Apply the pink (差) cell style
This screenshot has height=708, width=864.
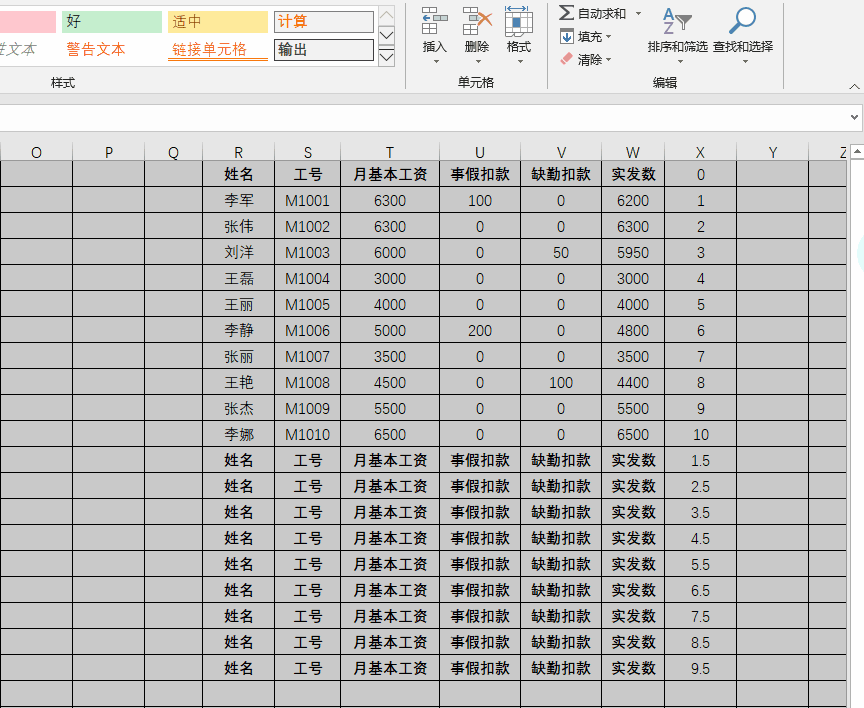28,22
